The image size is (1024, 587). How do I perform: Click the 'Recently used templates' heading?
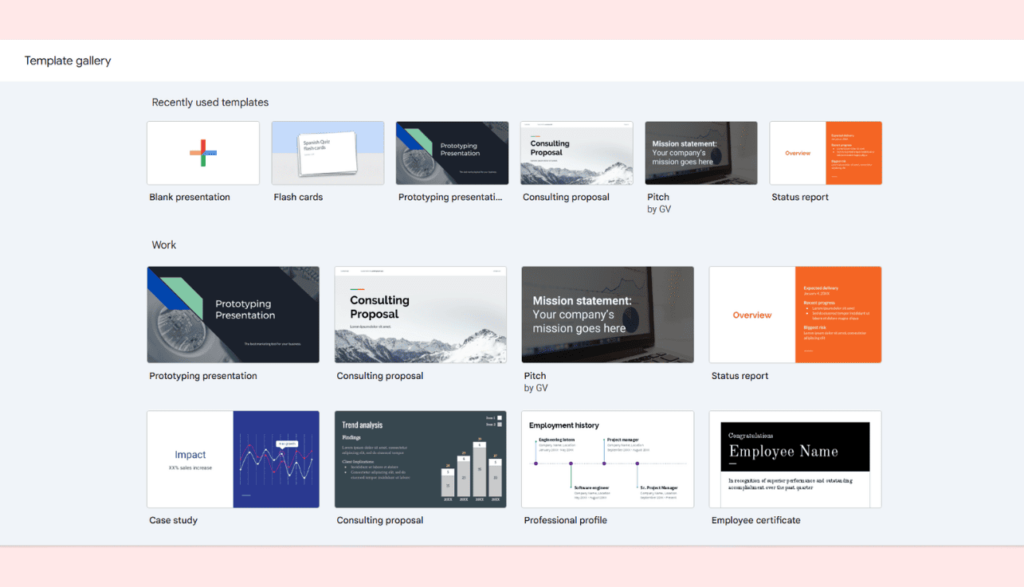point(210,103)
